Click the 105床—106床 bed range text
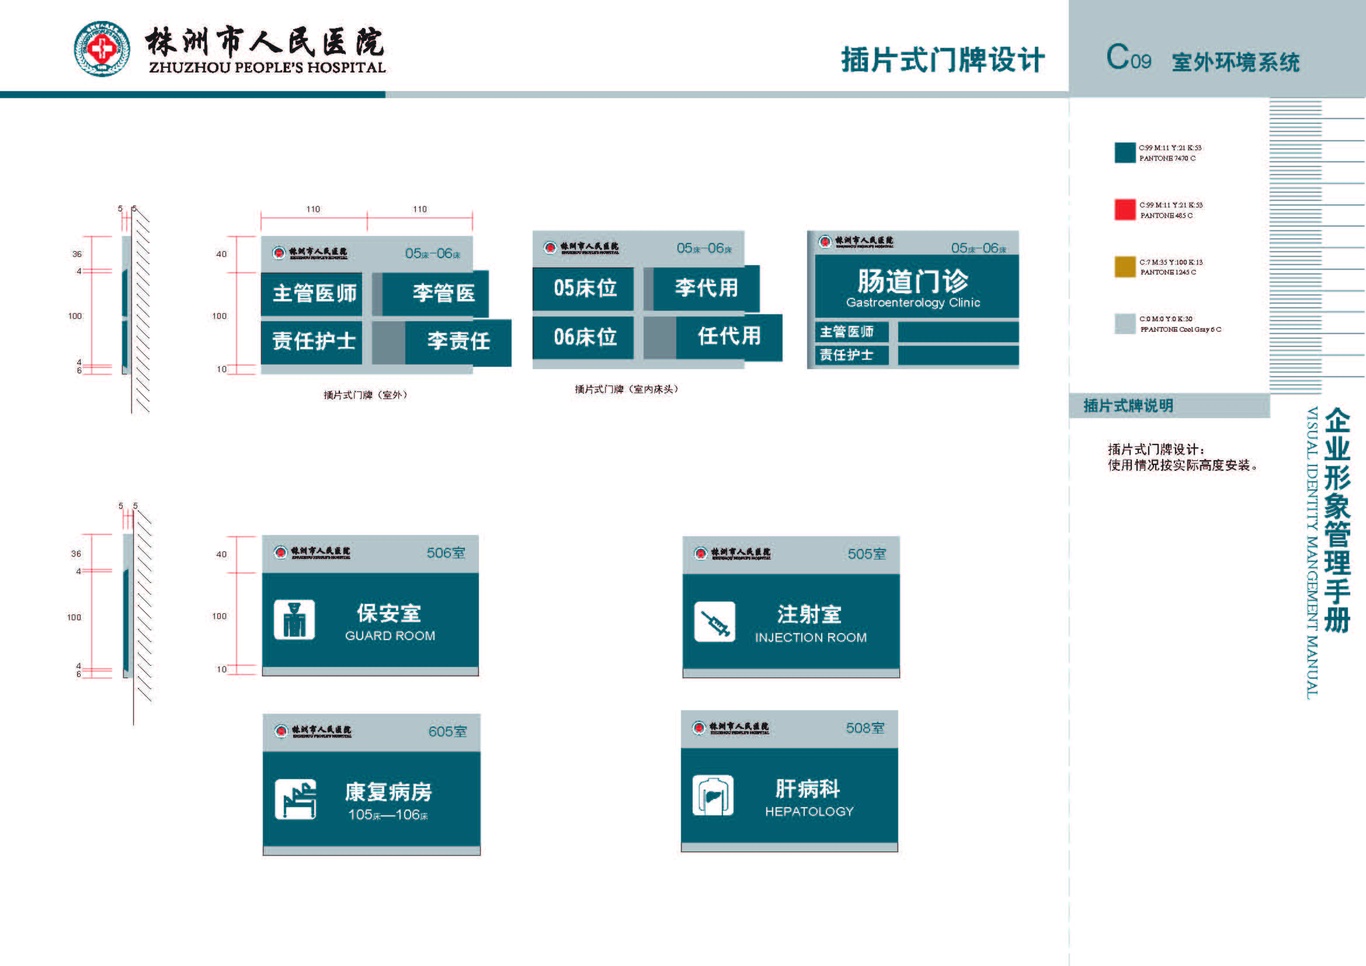This screenshot has height=966, width=1366. click(388, 815)
